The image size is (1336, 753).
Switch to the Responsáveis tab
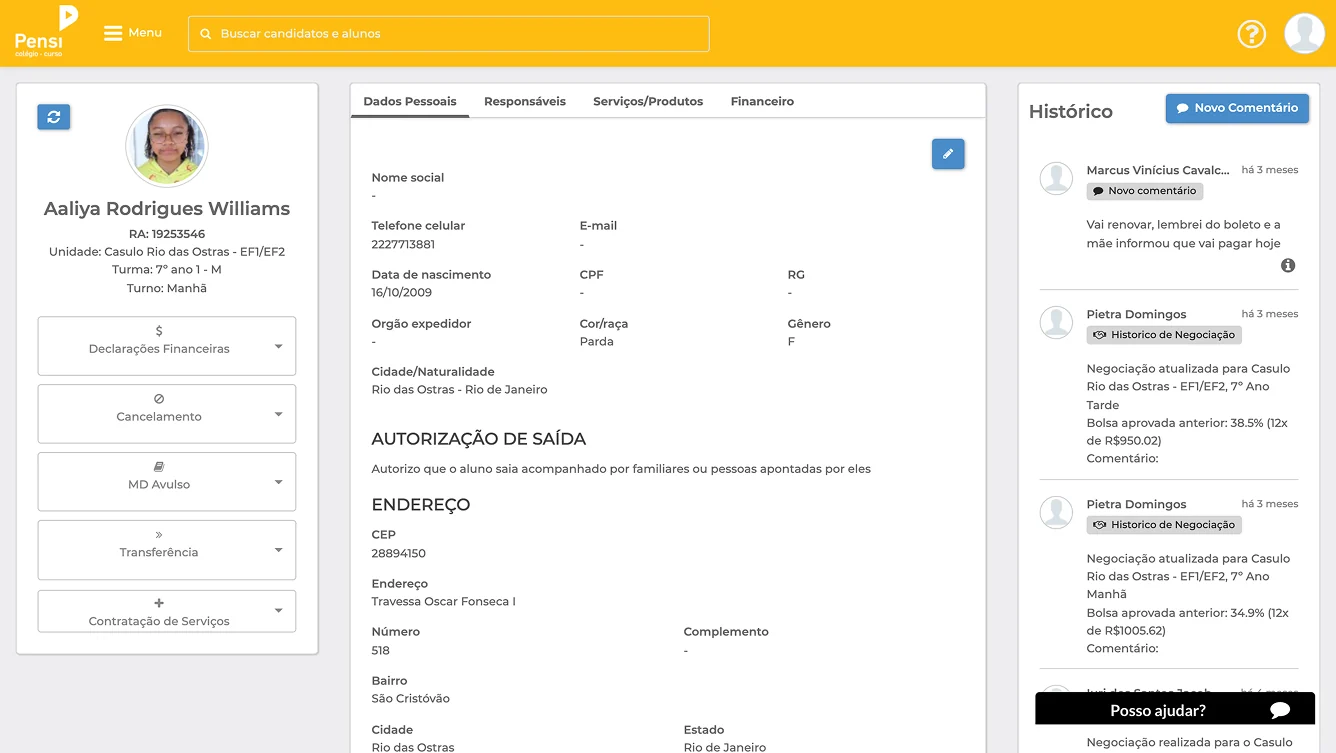(x=525, y=101)
